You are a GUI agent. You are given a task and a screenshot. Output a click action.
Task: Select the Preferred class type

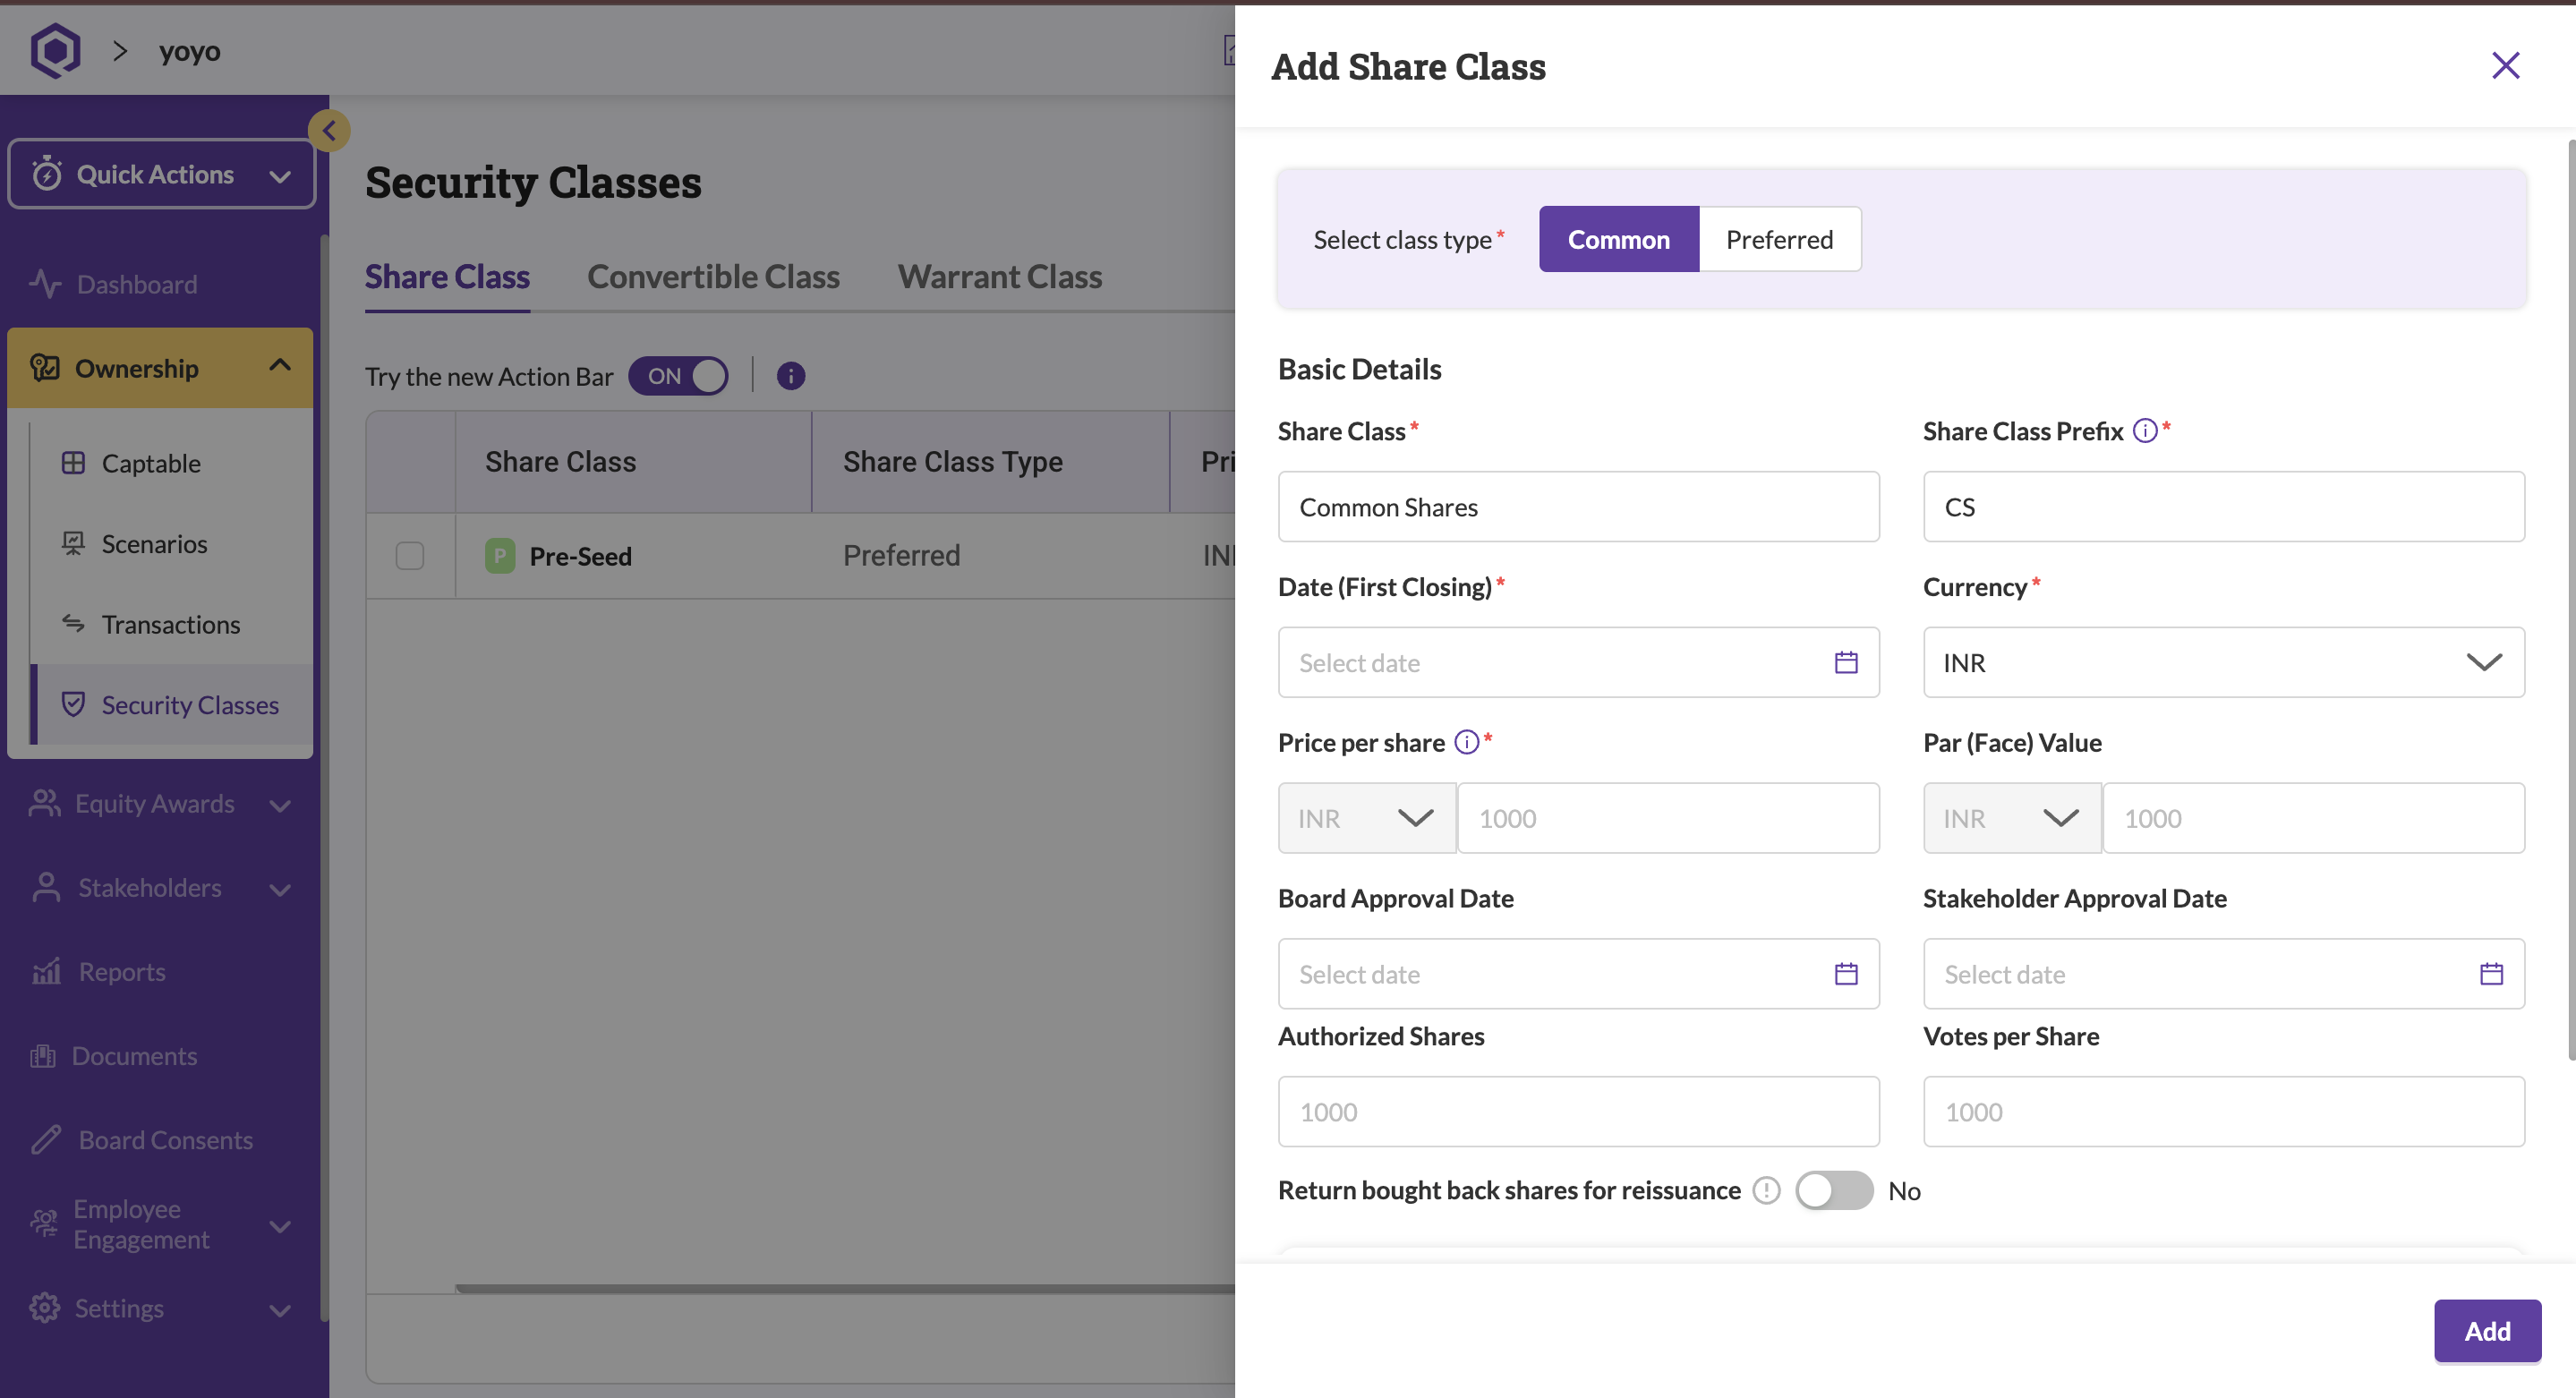1779,239
